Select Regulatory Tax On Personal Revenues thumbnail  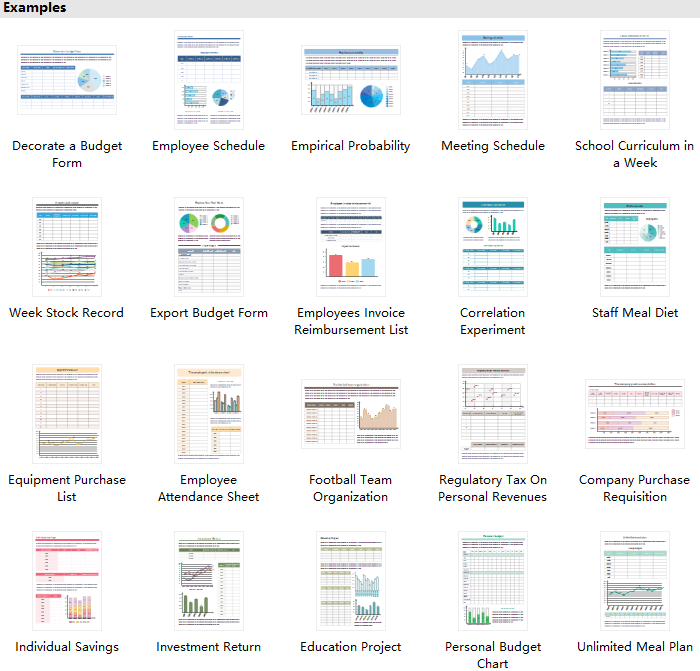click(493, 414)
